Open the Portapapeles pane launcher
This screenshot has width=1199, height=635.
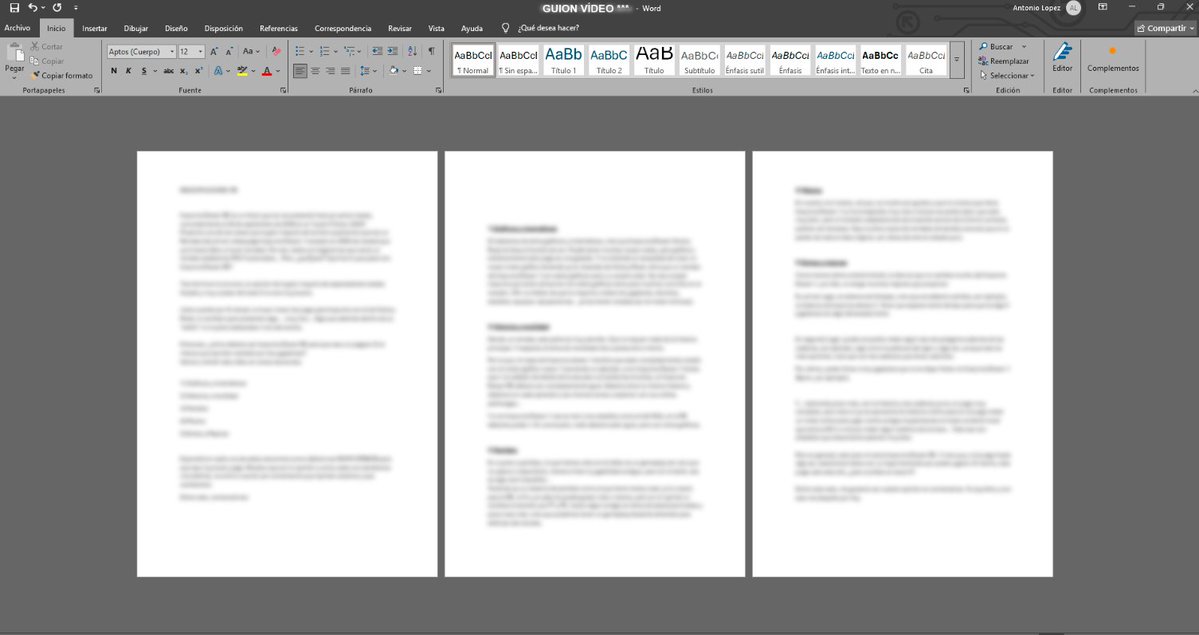click(97, 90)
